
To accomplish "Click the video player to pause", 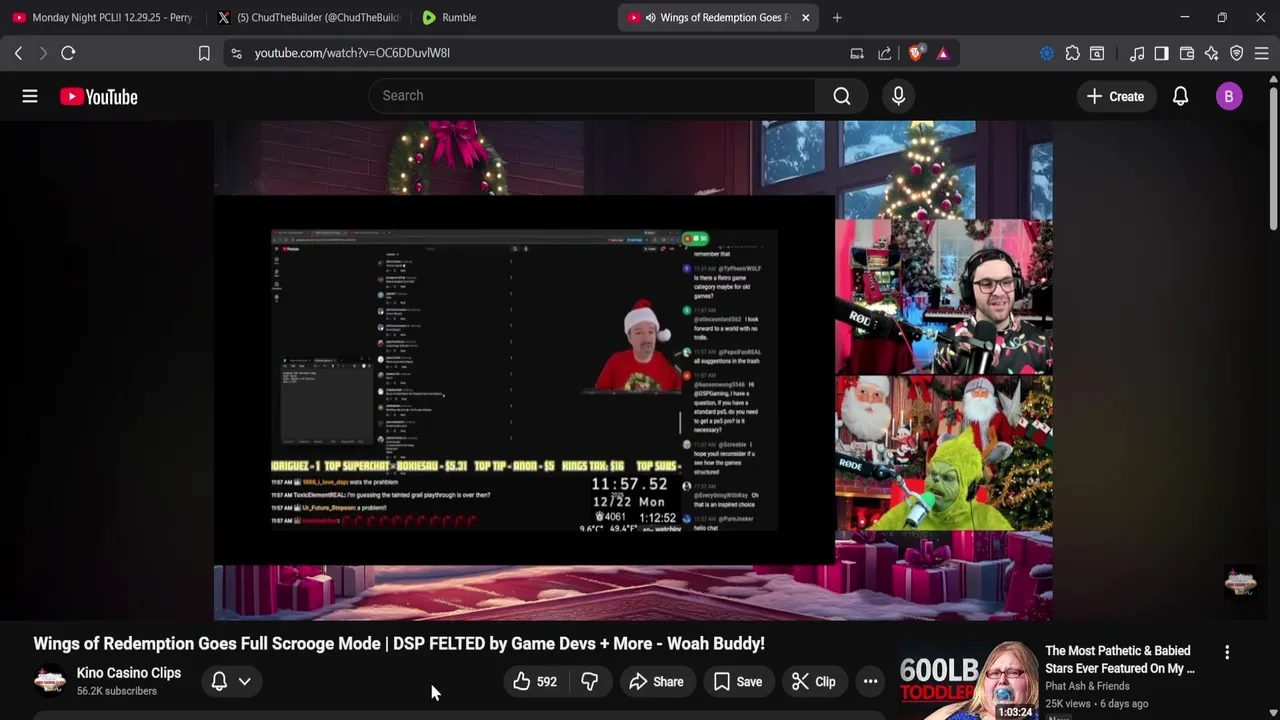I will 632,370.
